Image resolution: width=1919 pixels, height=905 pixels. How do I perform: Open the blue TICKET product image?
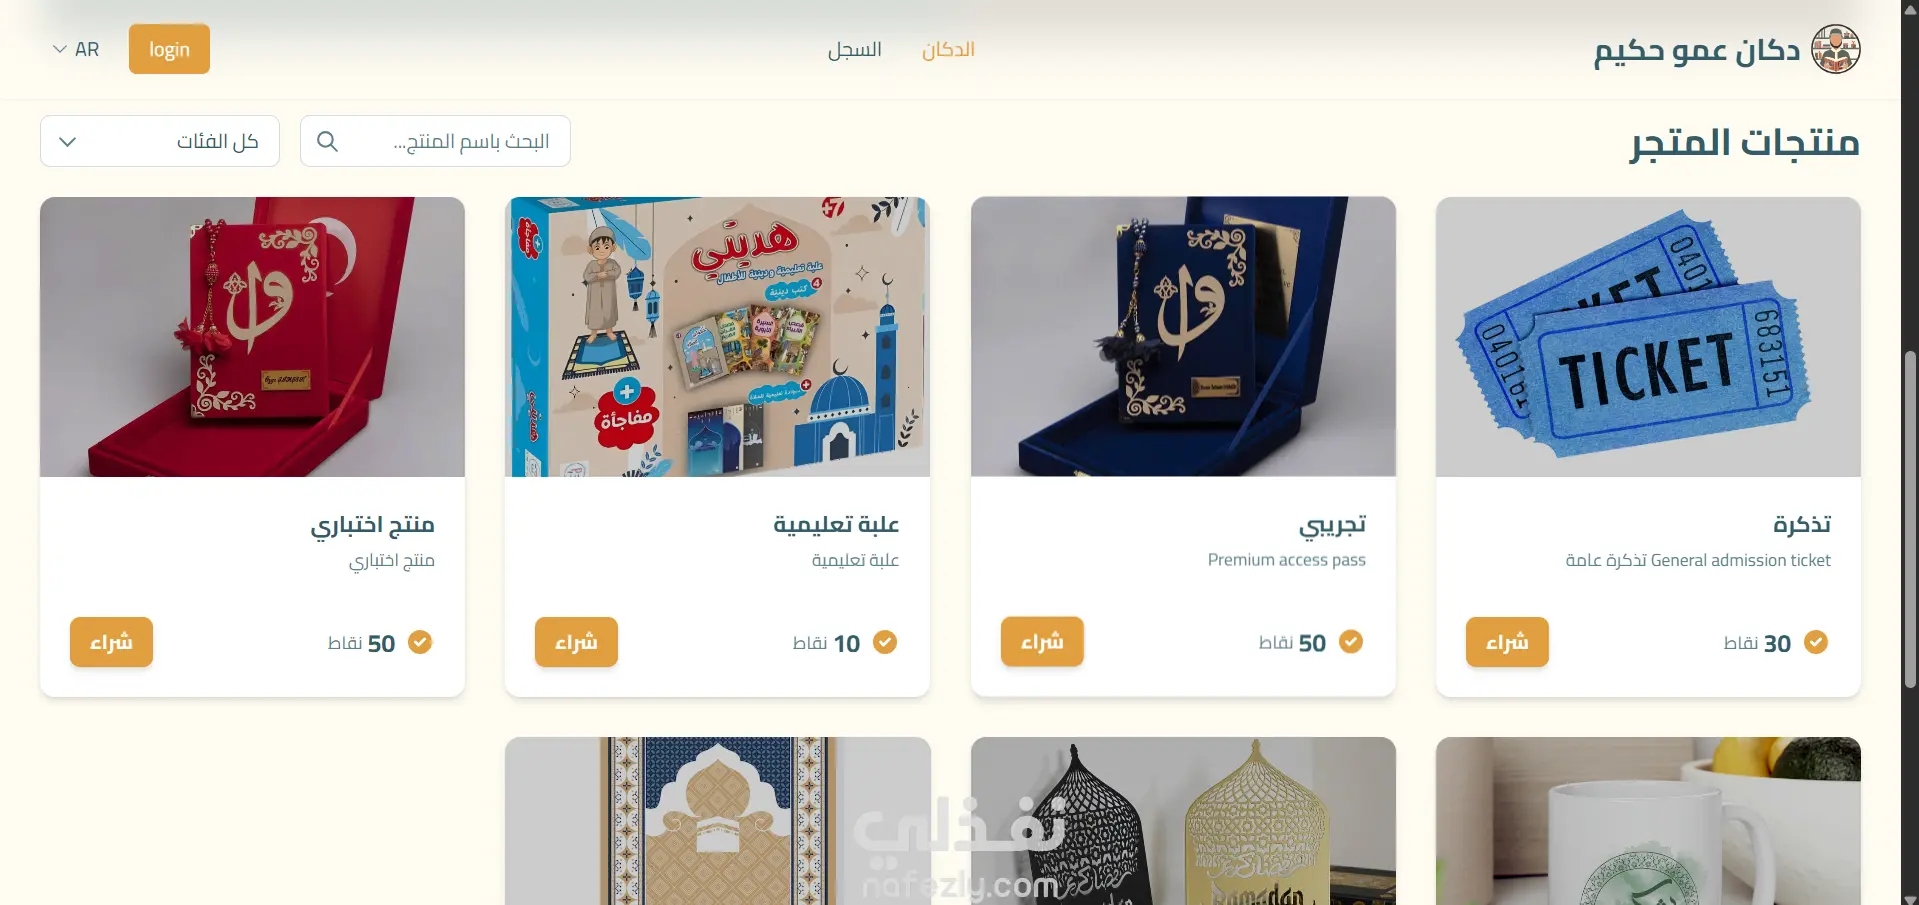(1648, 337)
